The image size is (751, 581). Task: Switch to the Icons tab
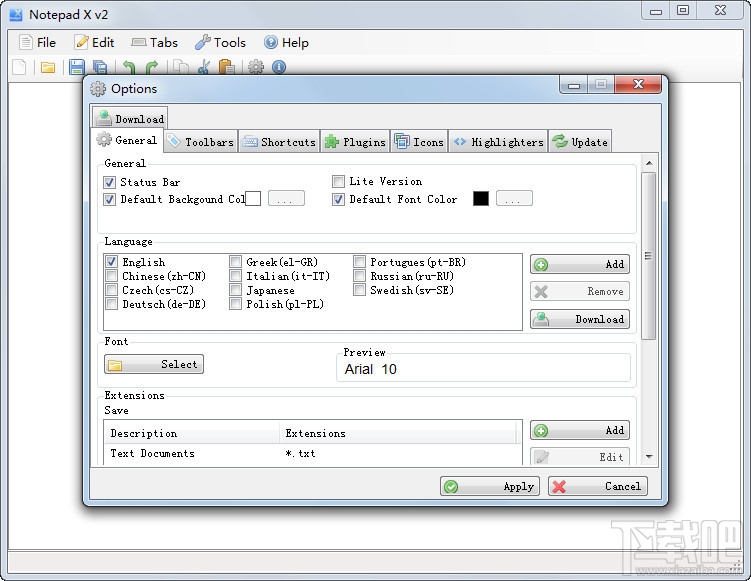(x=419, y=142)
